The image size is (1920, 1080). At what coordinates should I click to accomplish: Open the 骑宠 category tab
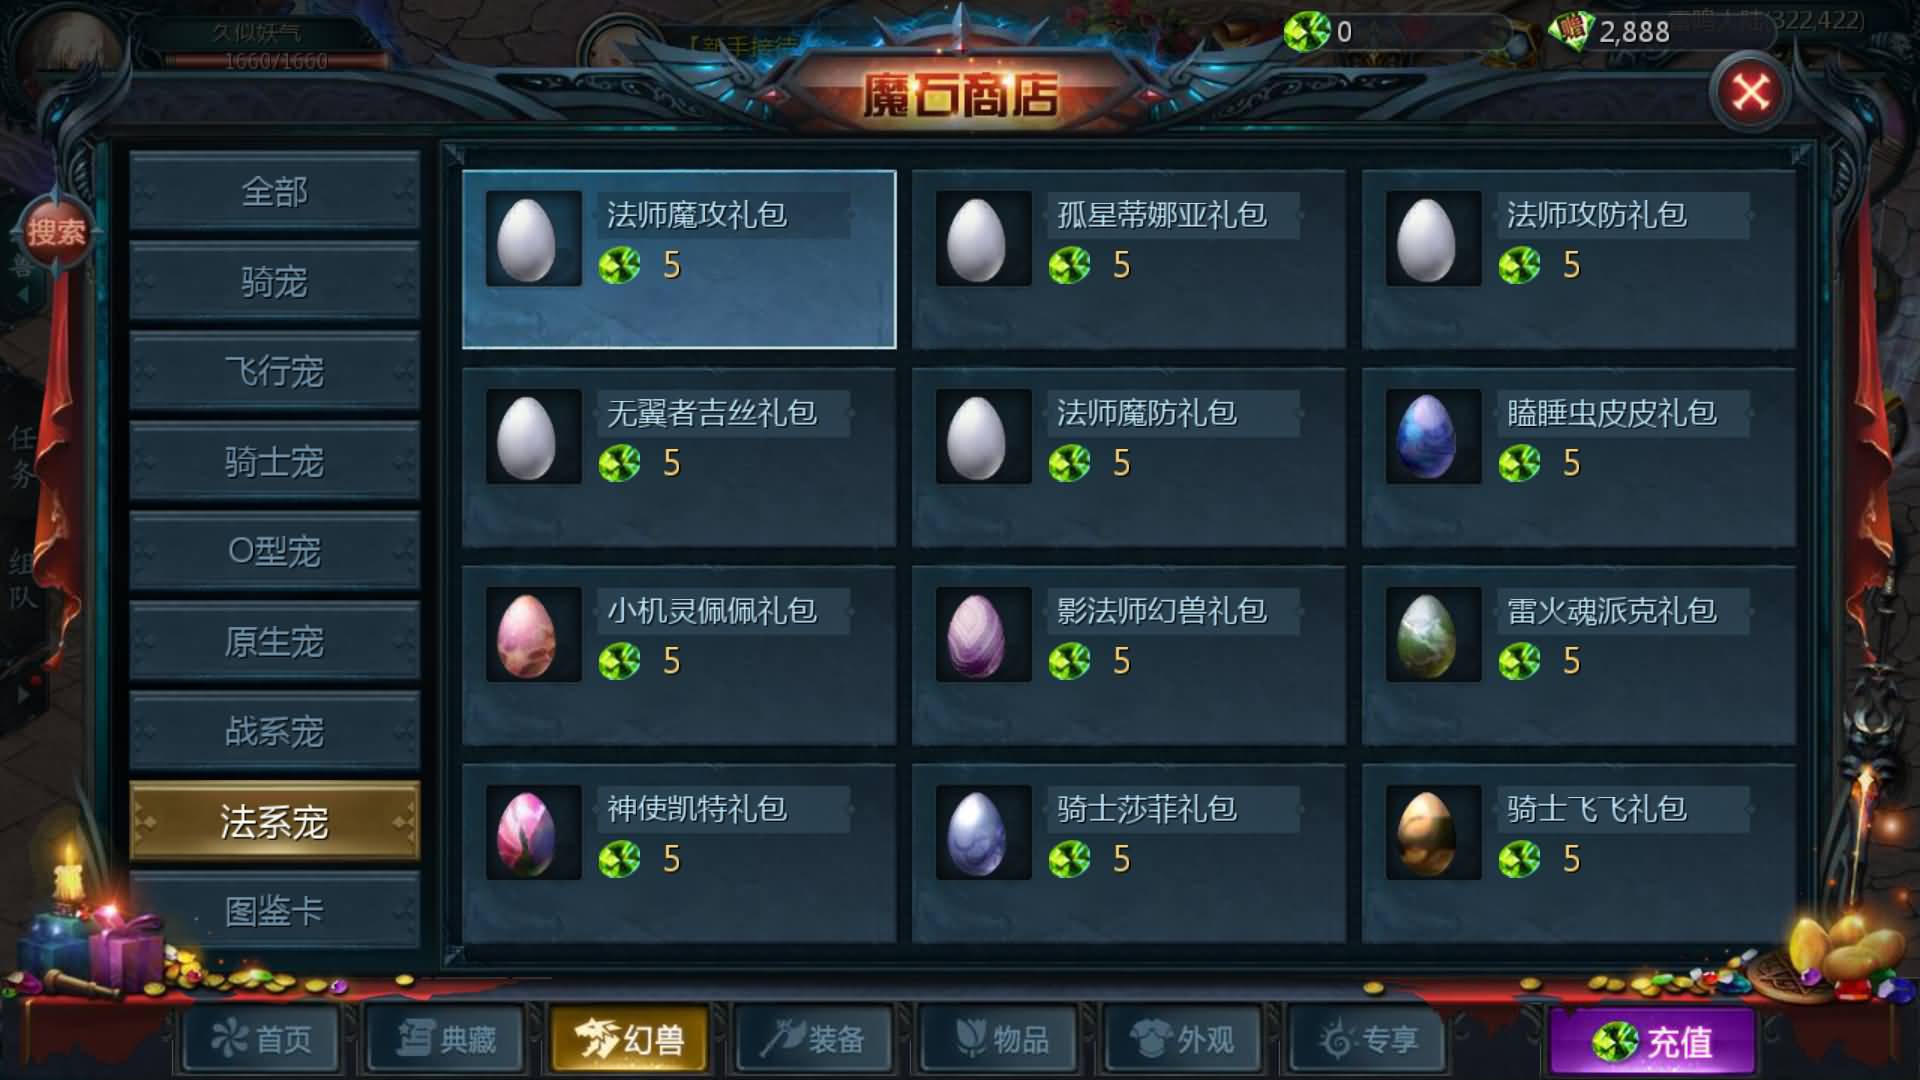click(x=274, y=281)
